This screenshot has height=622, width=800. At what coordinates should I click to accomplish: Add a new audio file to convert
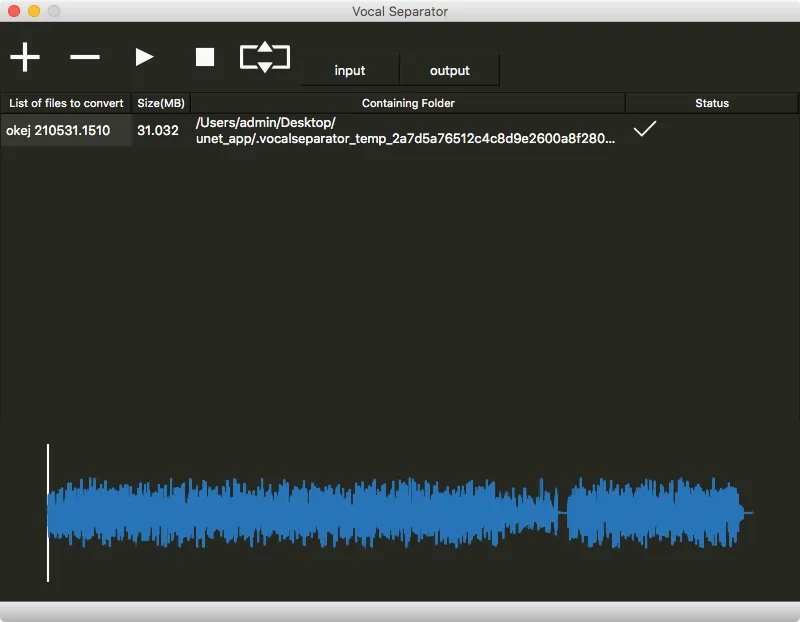[24, 57]
